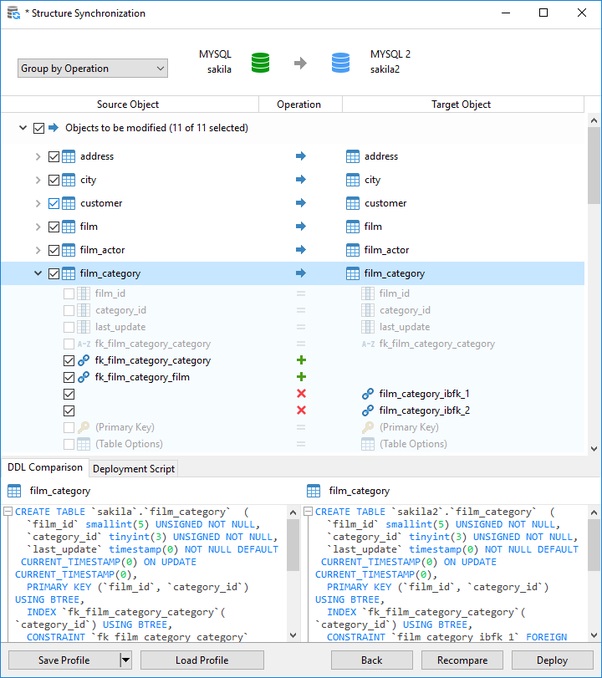
Task: Uncheck the city table checkbox
Action: tap(54, 179)
